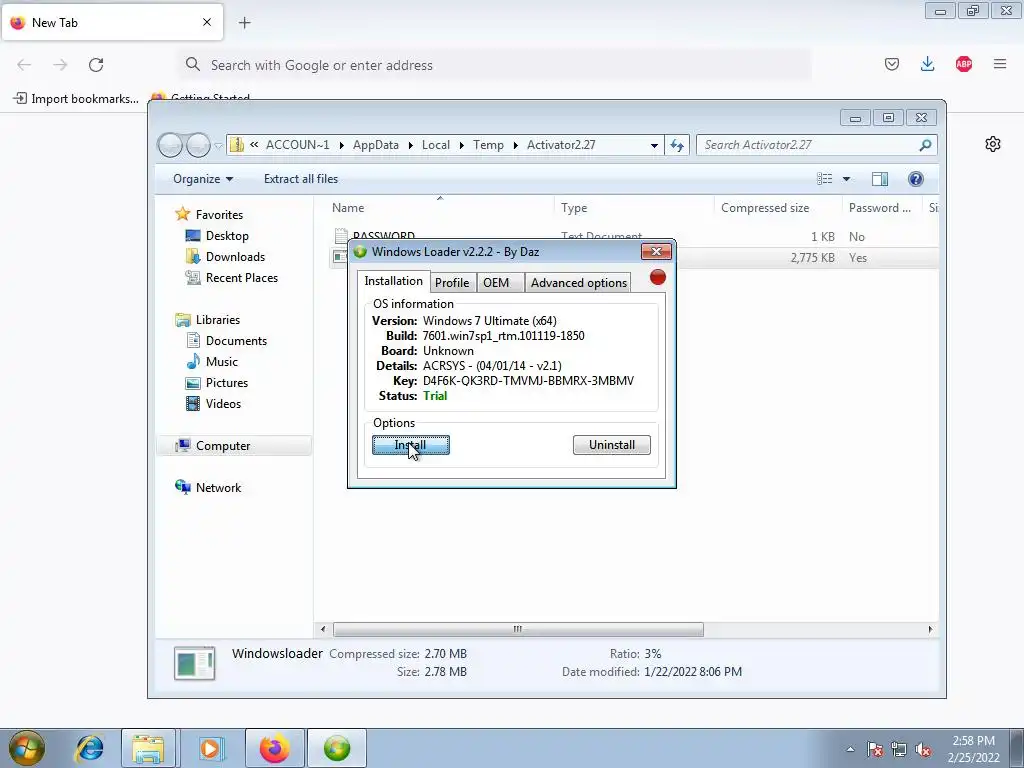This screenshot has width=1024, height=768.
Task: Open the Windows Start menu
Action: [27, 748]
